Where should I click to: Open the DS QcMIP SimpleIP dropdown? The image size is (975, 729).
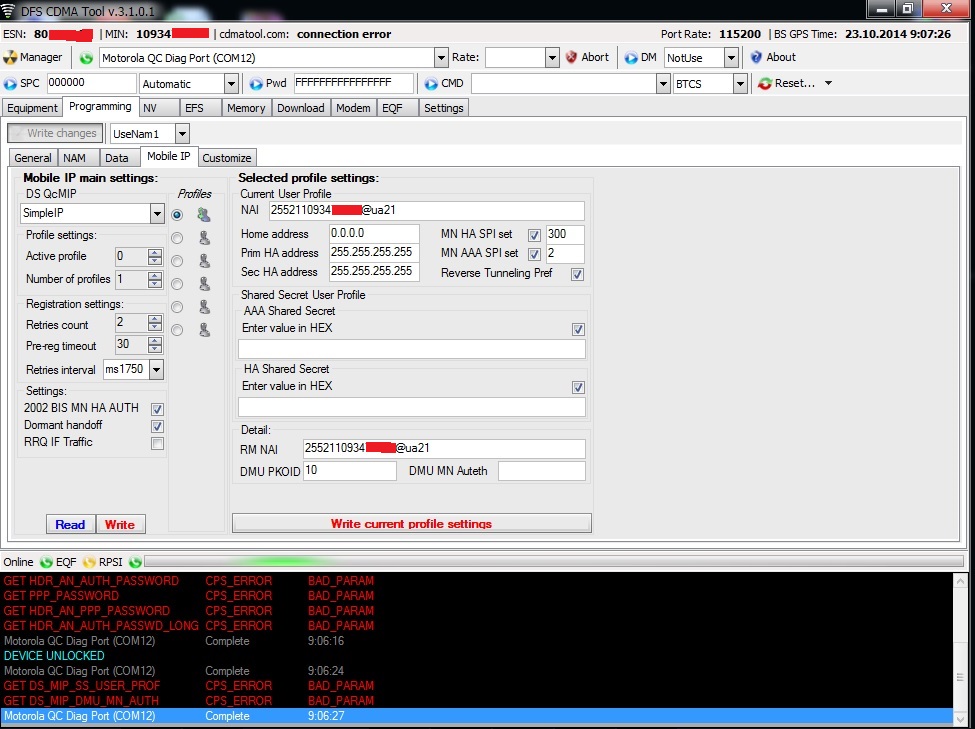pyautogui.click(x=157, y=214)
